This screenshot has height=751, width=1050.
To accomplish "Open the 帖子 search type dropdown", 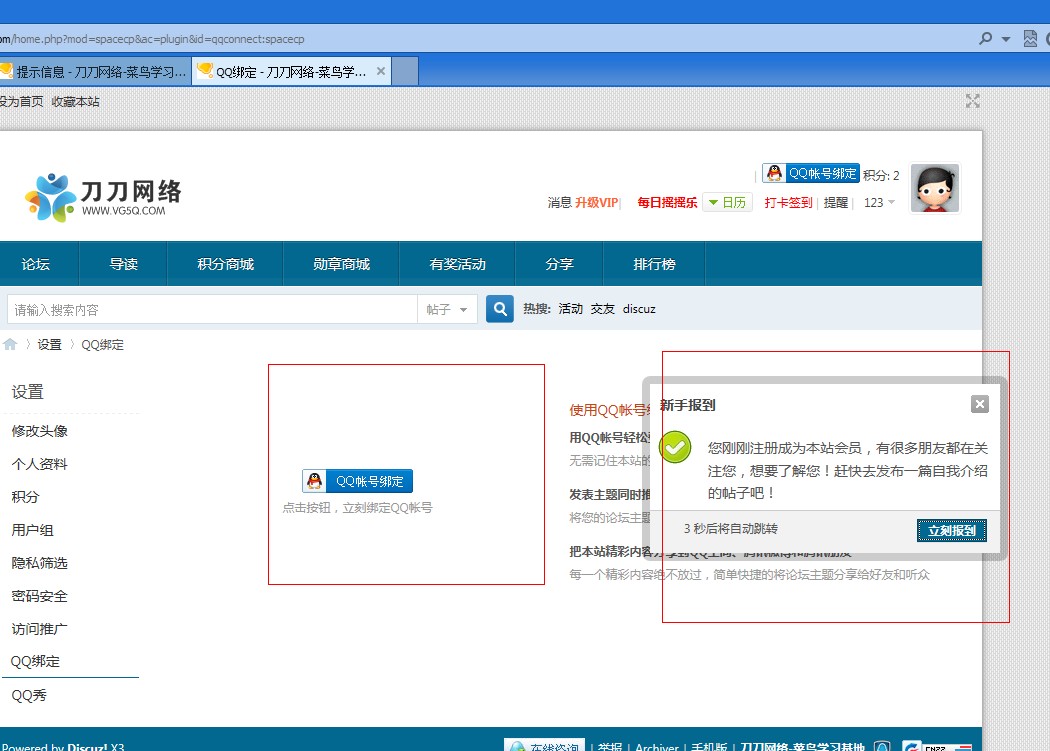I will click(447, 310).
